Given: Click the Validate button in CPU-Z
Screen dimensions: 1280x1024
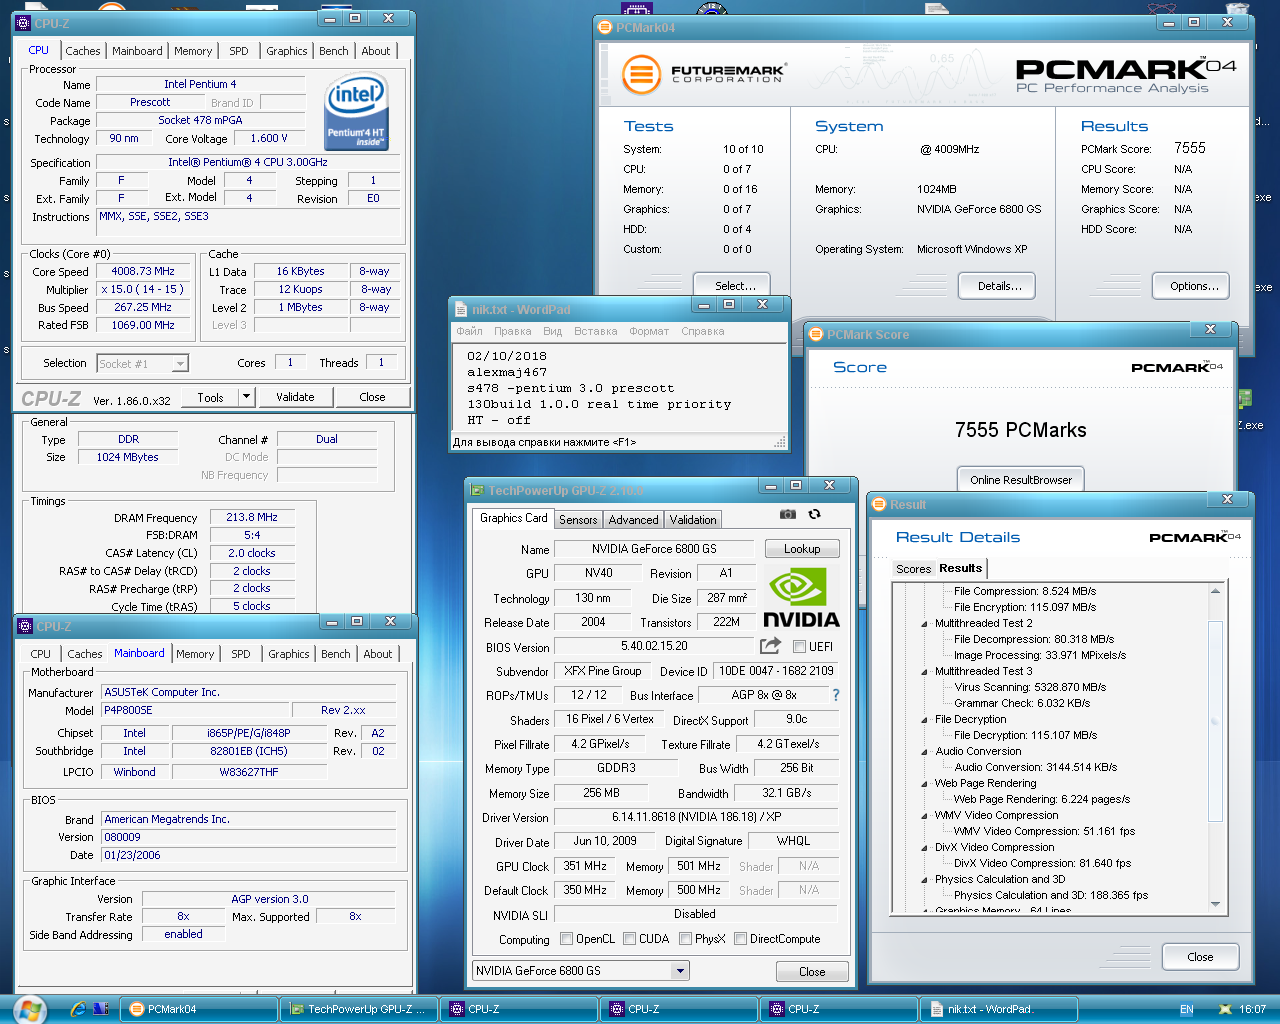Looking at the screenshot, I should pyautogui.click(x=295, y=397).
